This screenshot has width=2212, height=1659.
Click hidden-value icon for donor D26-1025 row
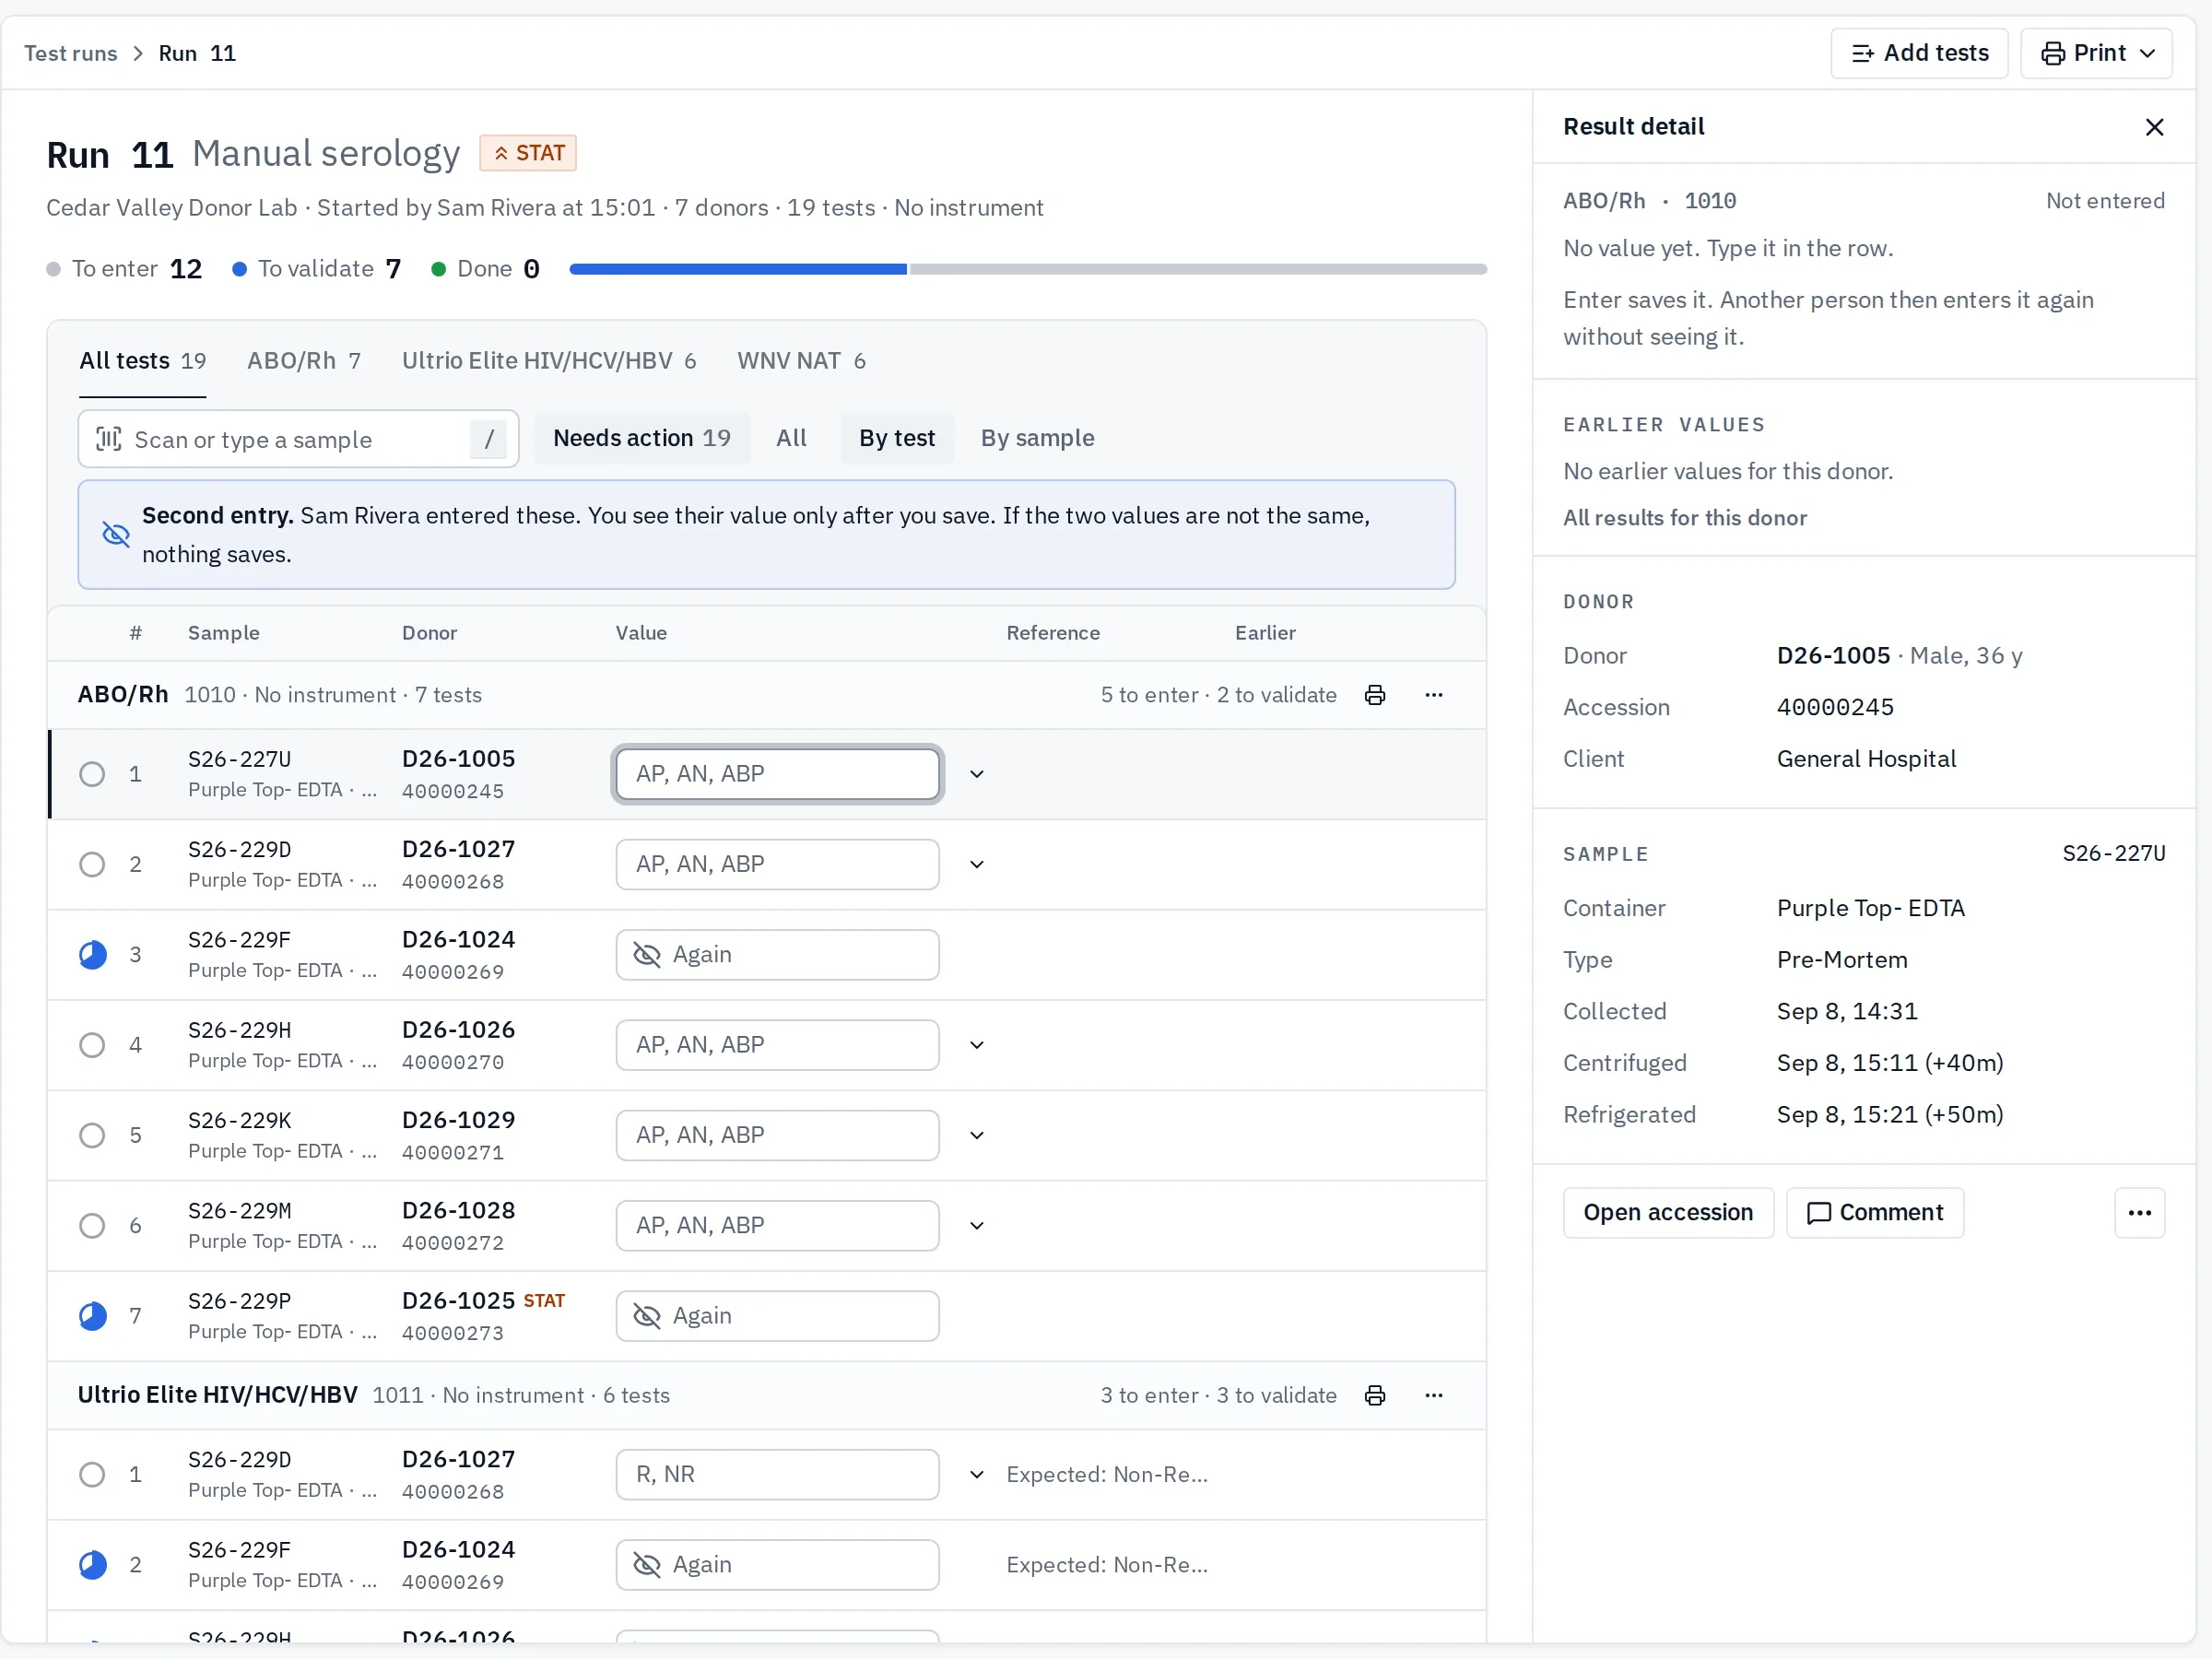(647, 1316)
